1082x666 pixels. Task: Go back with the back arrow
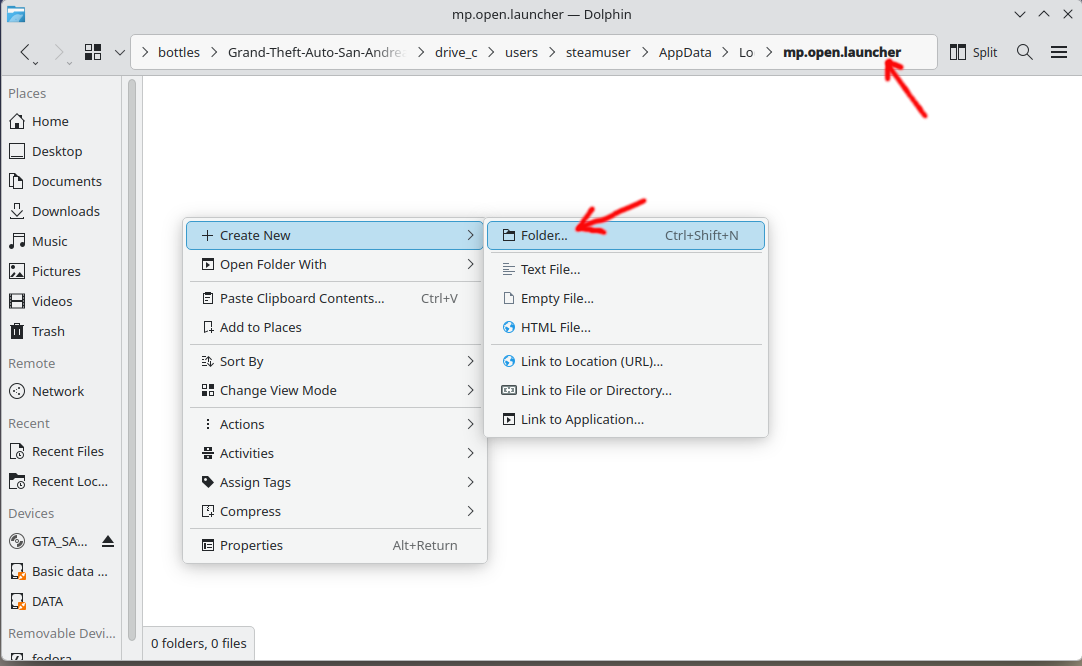click(26, 52)
